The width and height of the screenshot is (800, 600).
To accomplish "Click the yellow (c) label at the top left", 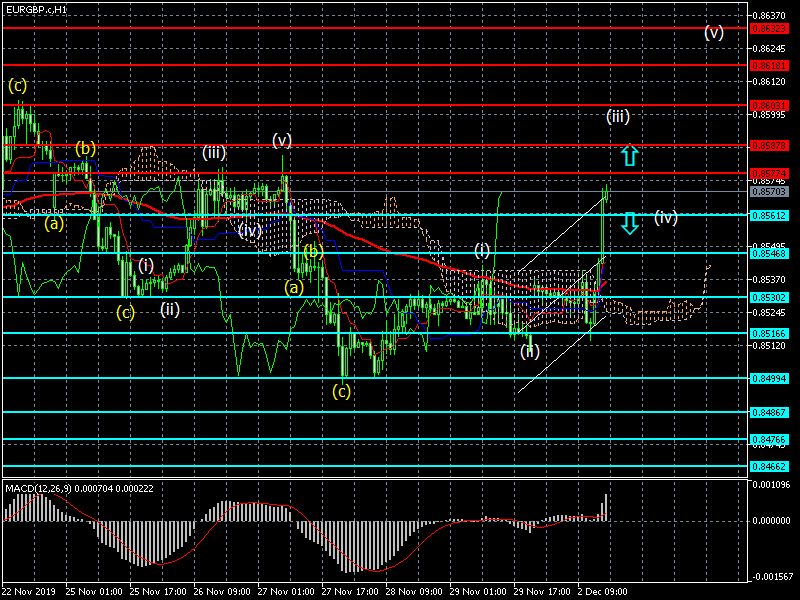I will point(18,85).
